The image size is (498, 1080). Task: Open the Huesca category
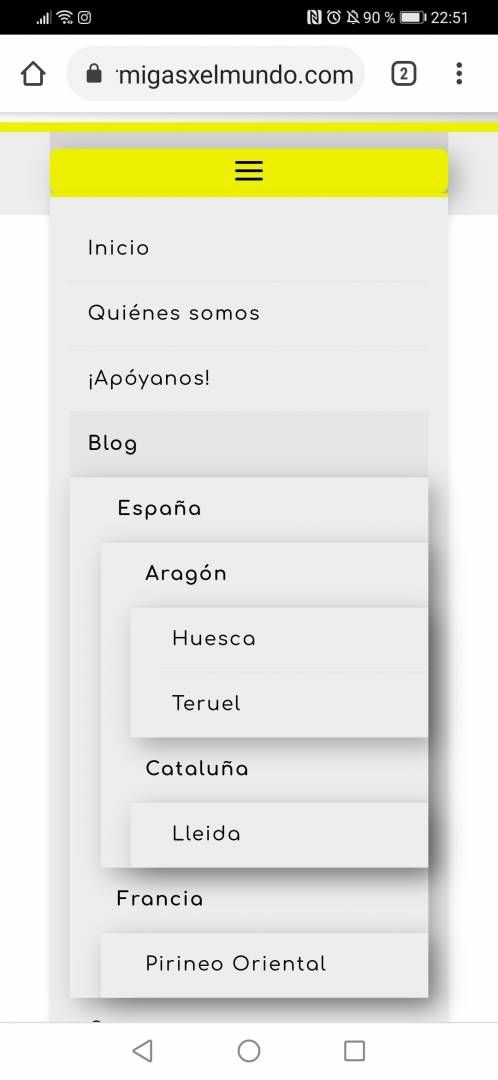pyautogui.click(x=279, y=639)
